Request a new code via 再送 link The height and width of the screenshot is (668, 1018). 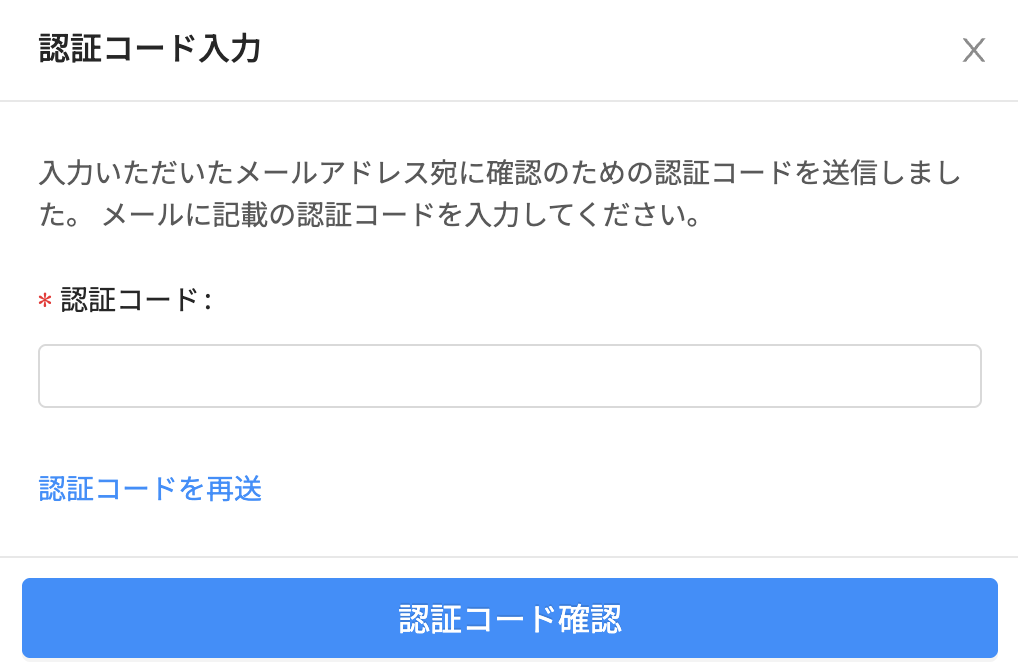coord(150,489)
